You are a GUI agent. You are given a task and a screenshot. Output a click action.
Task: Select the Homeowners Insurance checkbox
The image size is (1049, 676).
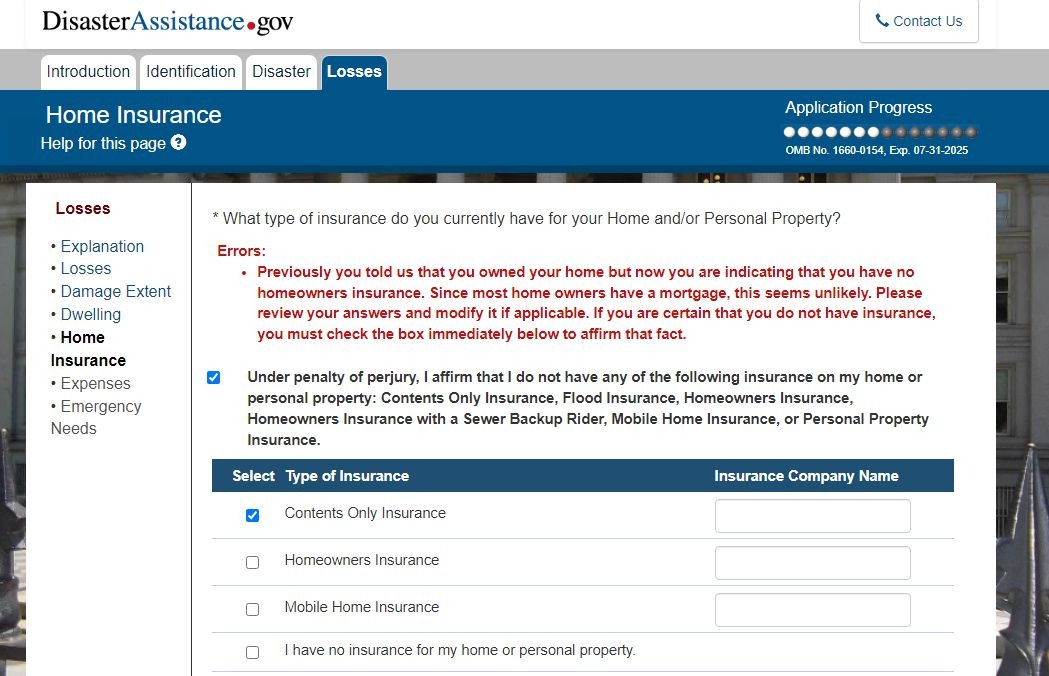(252, 563)
